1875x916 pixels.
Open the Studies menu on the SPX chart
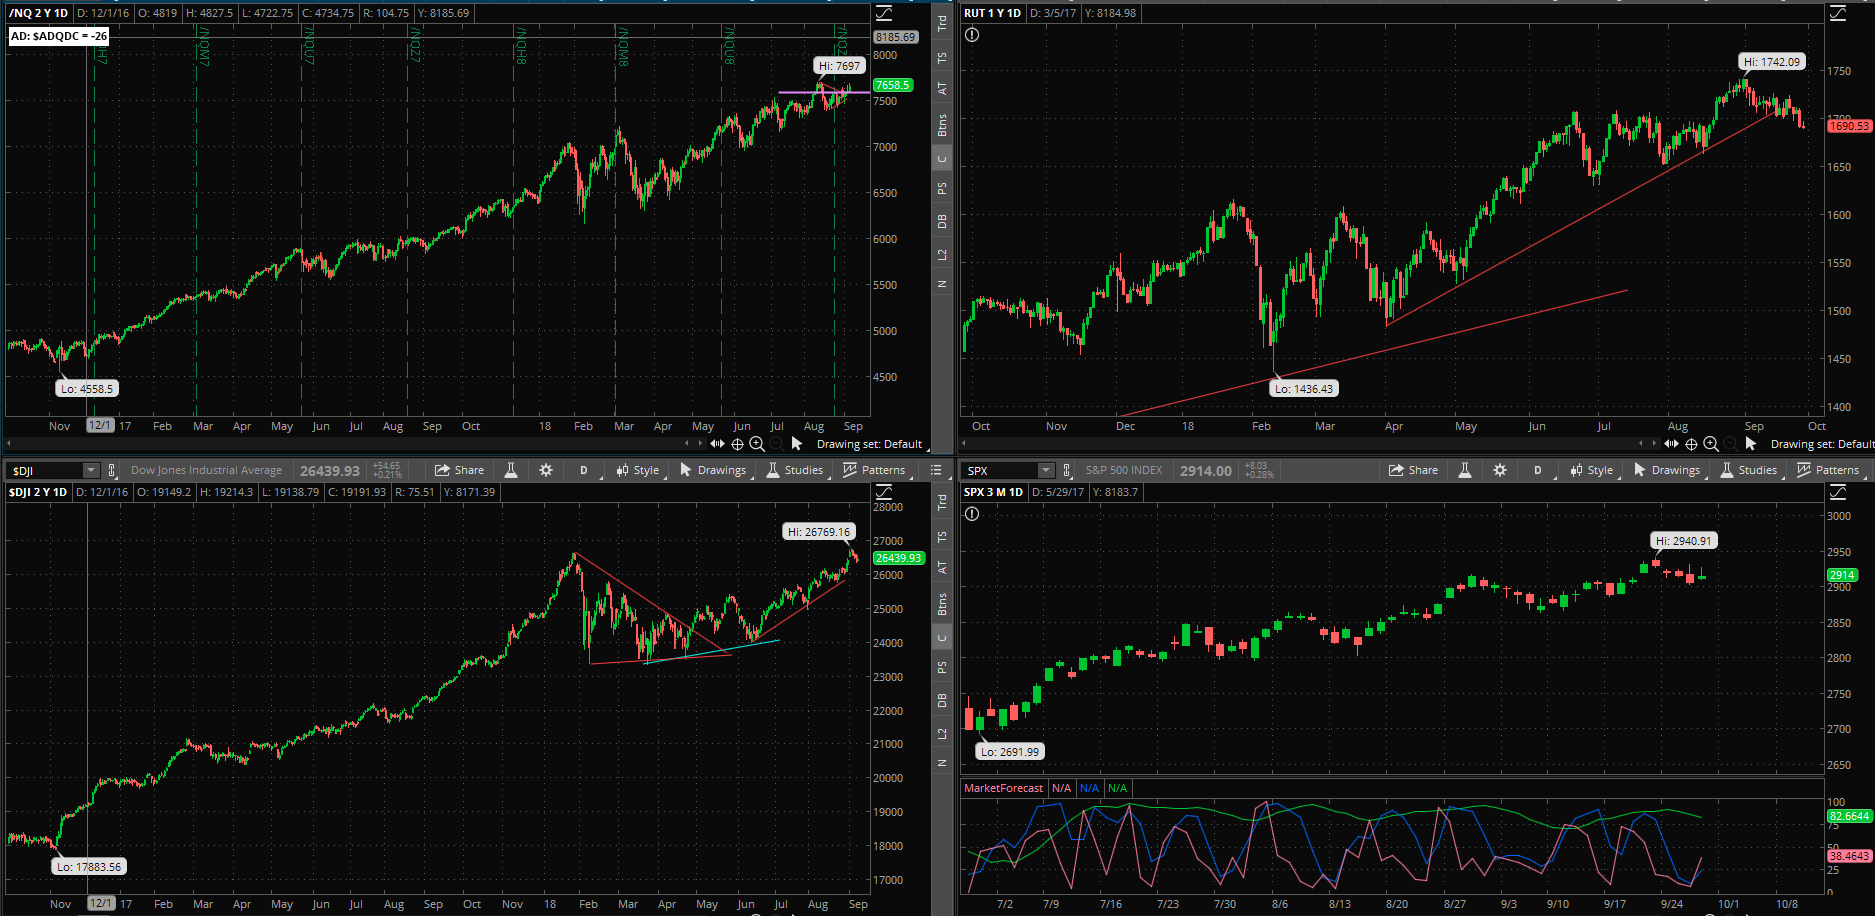[1749, 470]
